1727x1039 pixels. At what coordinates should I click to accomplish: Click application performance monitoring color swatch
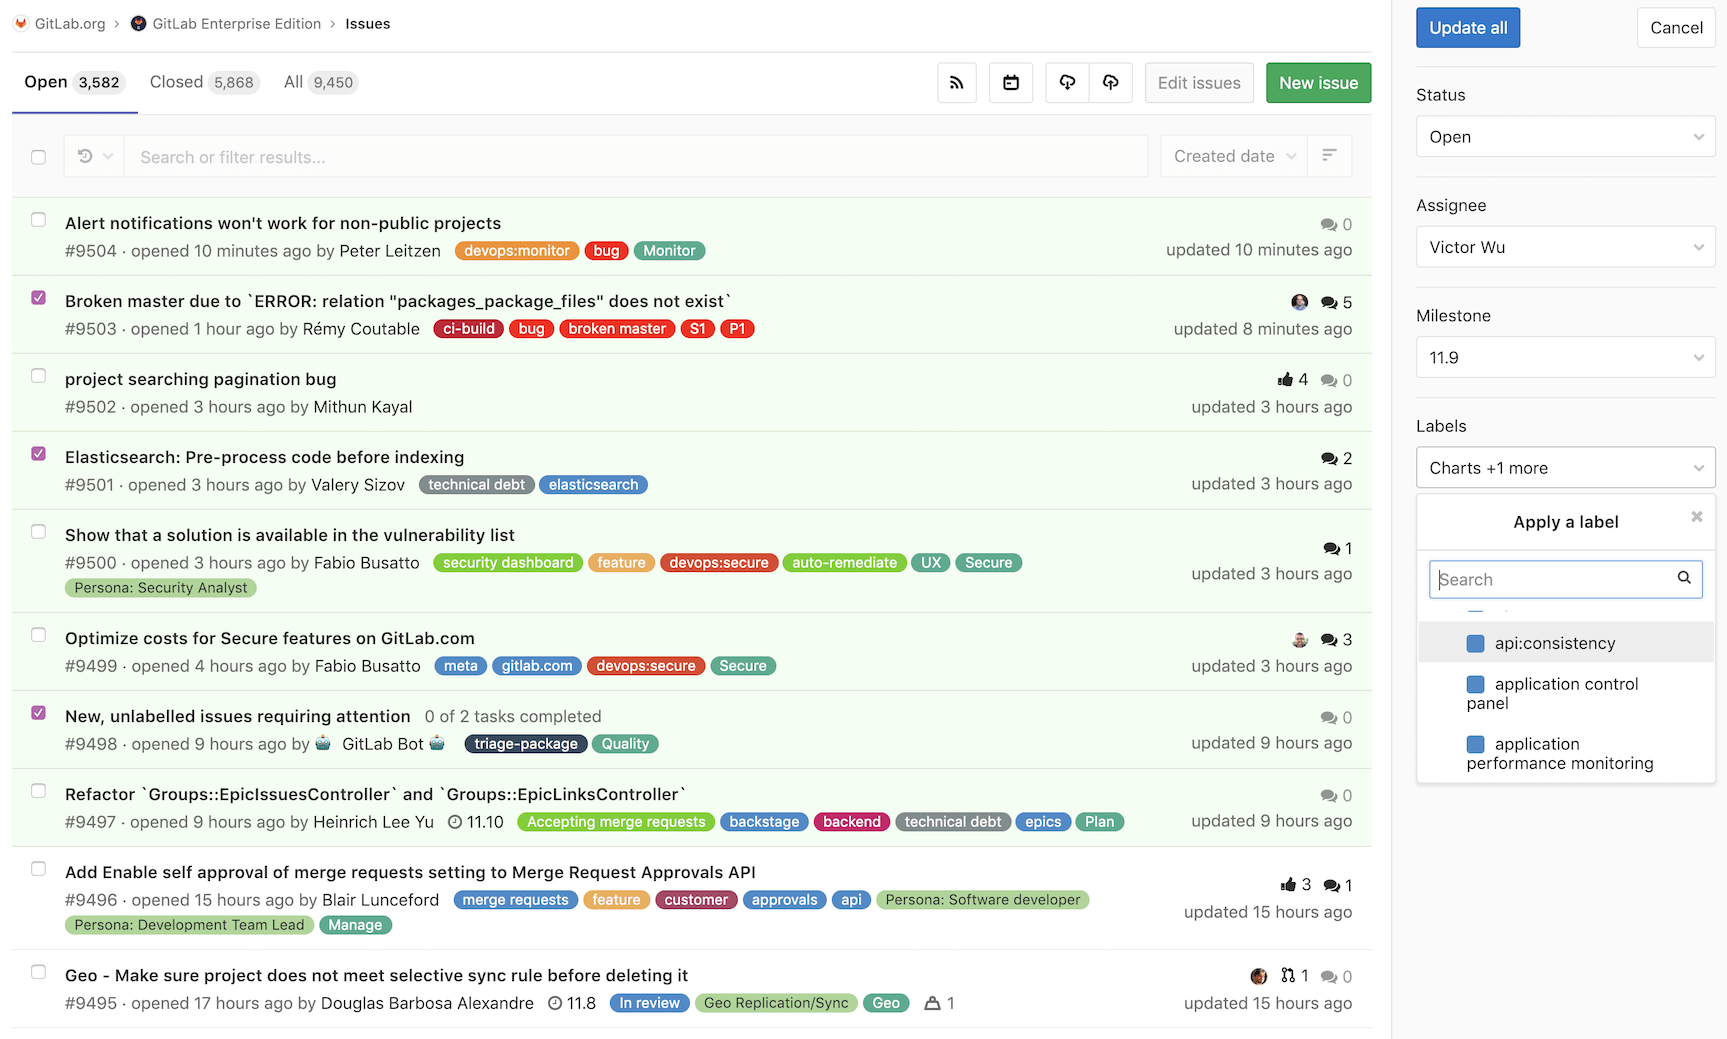click(1475, 744)
